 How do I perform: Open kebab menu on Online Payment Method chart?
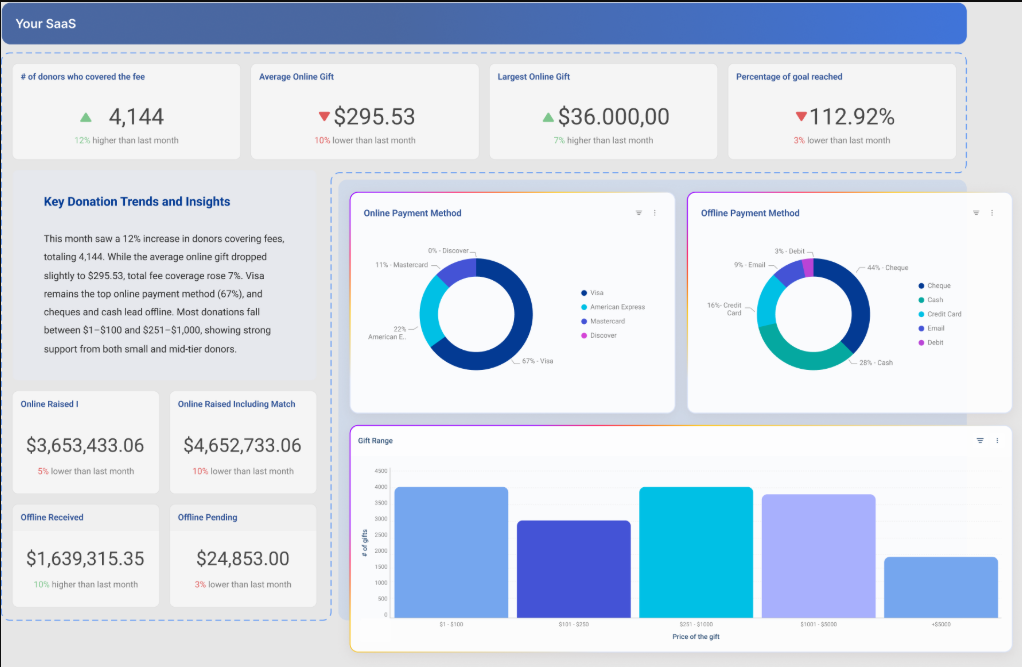pyautogui.click(x=655, y=213)
